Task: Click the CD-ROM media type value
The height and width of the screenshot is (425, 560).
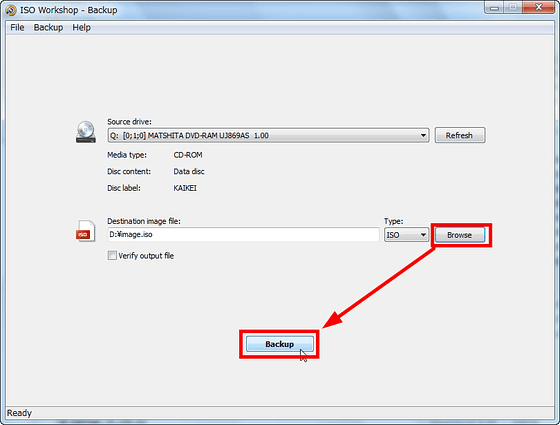Action: (x=188, y=155)
